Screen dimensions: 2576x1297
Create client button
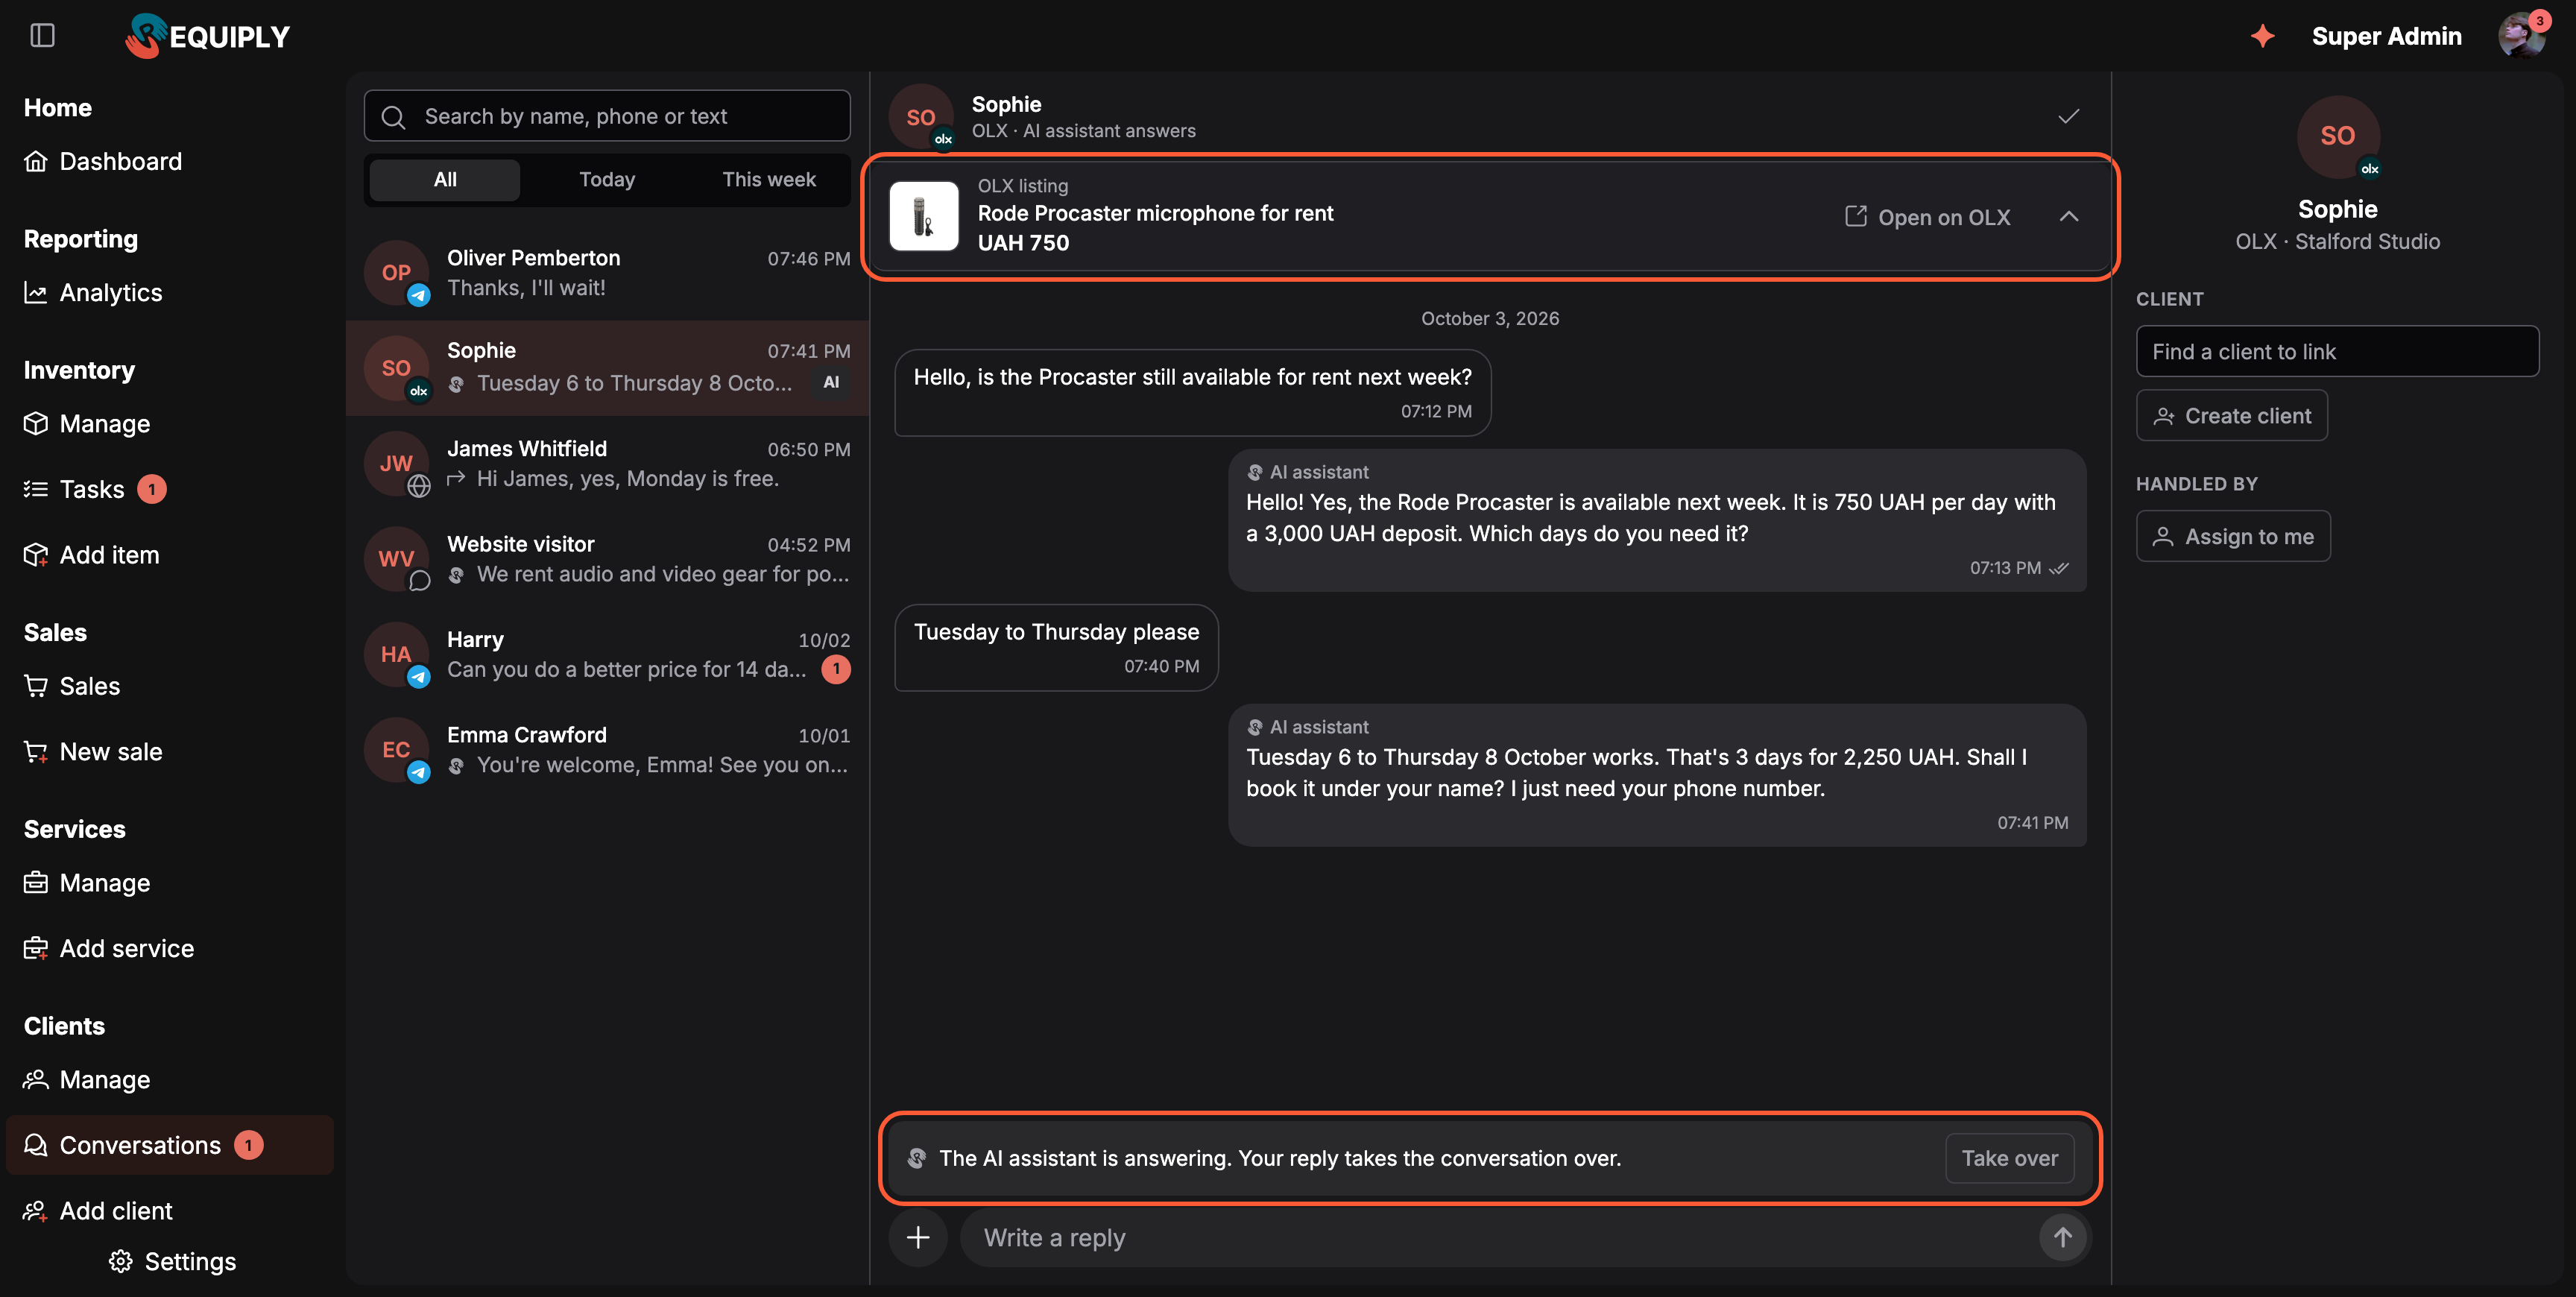coord(2232,415)
